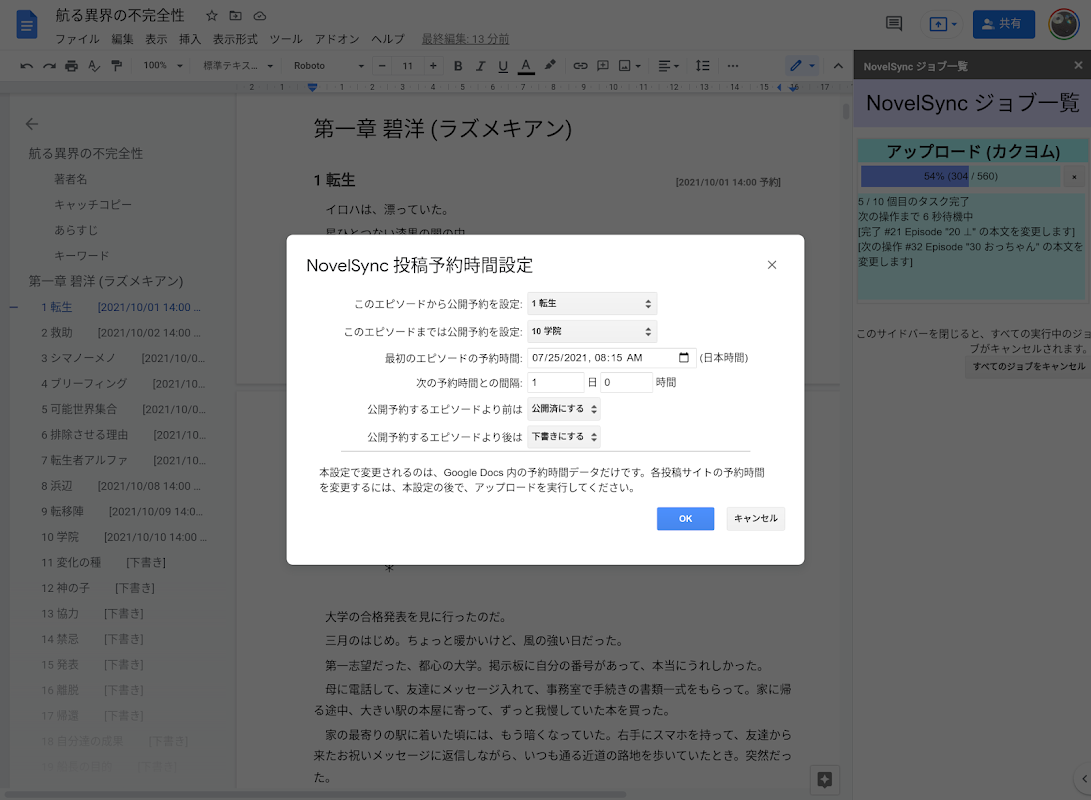
Task: Click the insert link icon
Action: point(580,66)
